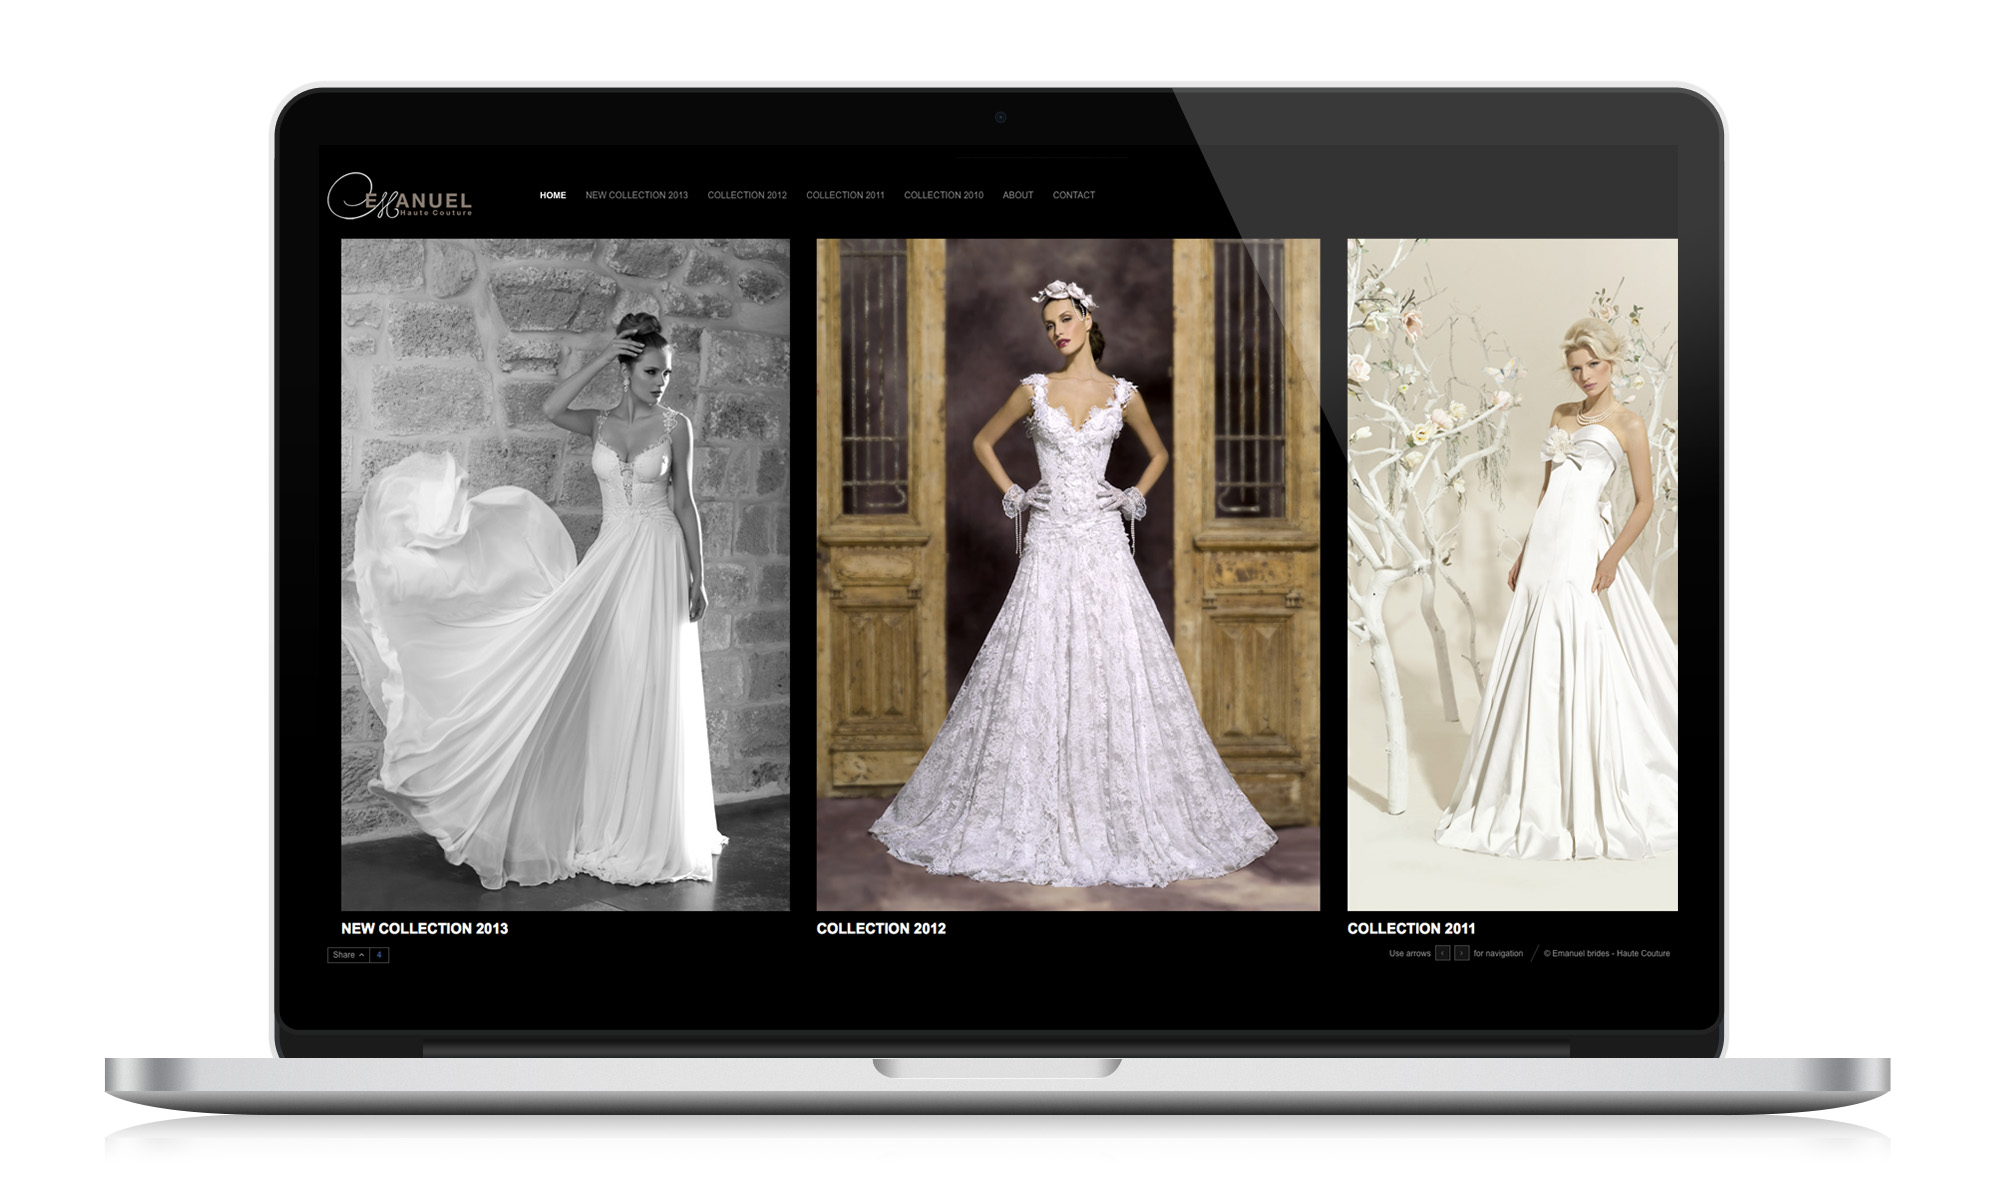Image resolution: width=2000 pixels, height=1178 pixels.
Task: Click the left navigation arrow icon
Action: click(1442, 953)
